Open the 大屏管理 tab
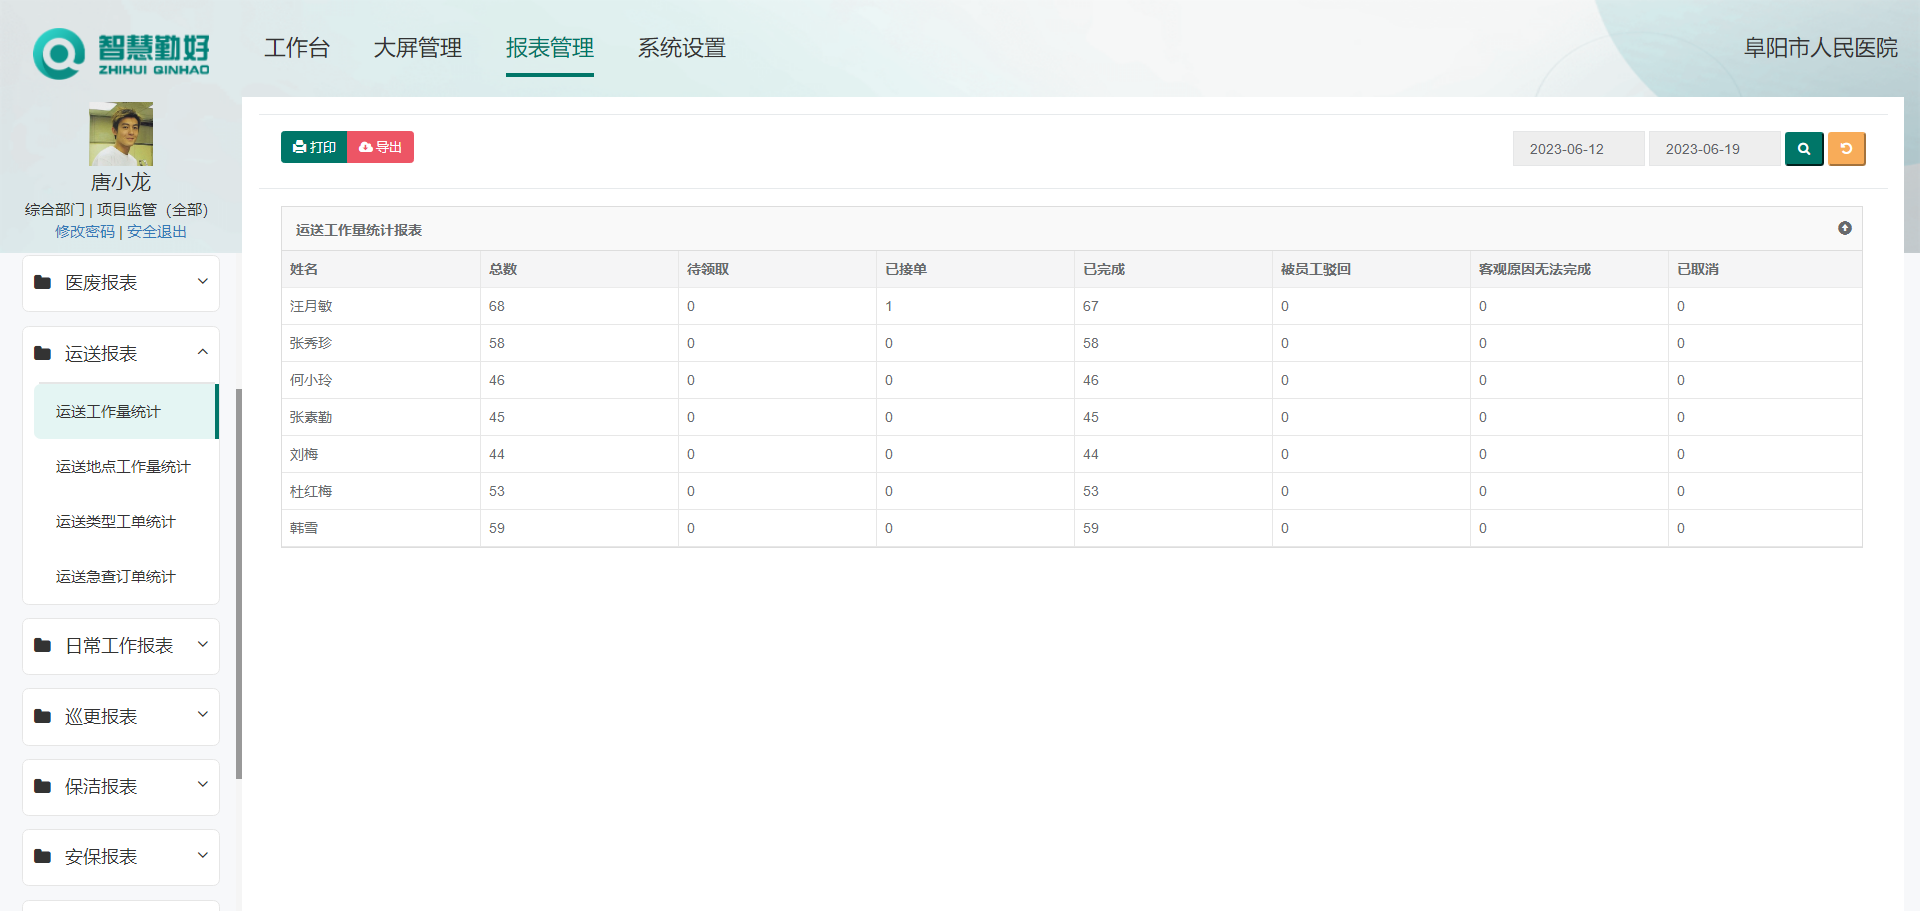This screenshot has height=911, width=1920. [417, 48]
